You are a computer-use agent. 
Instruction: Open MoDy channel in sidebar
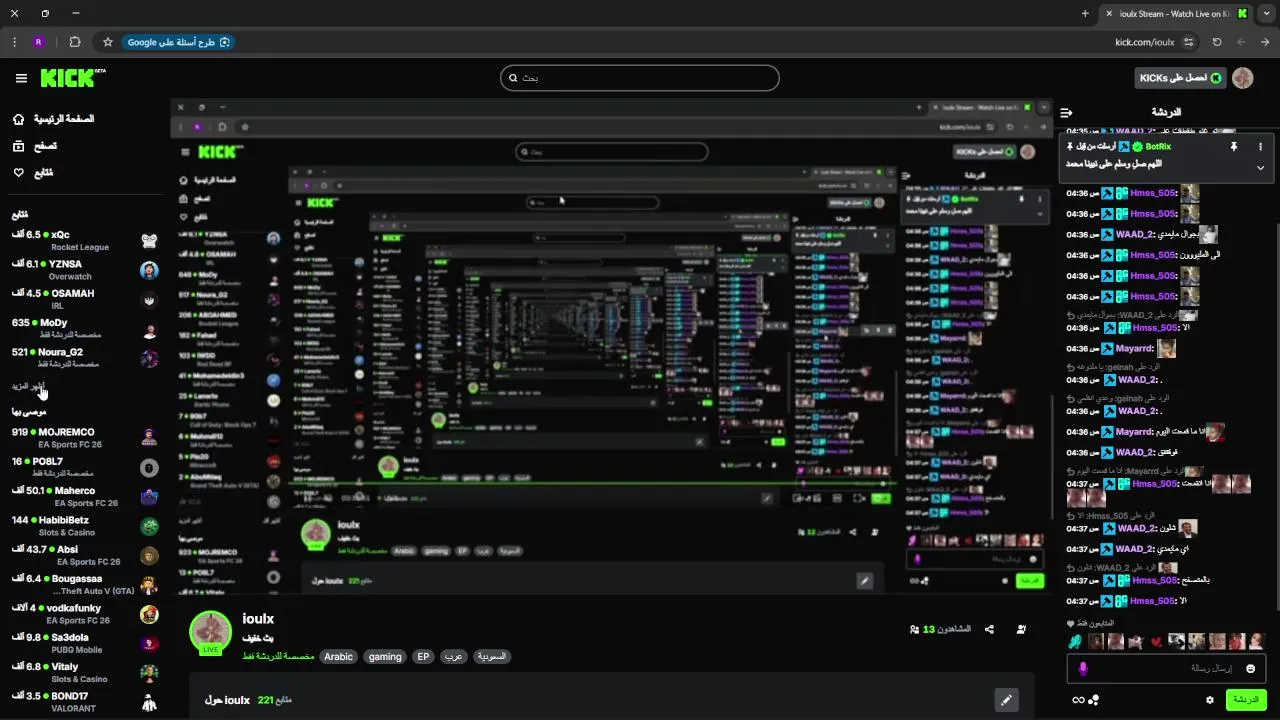point(85,329)
